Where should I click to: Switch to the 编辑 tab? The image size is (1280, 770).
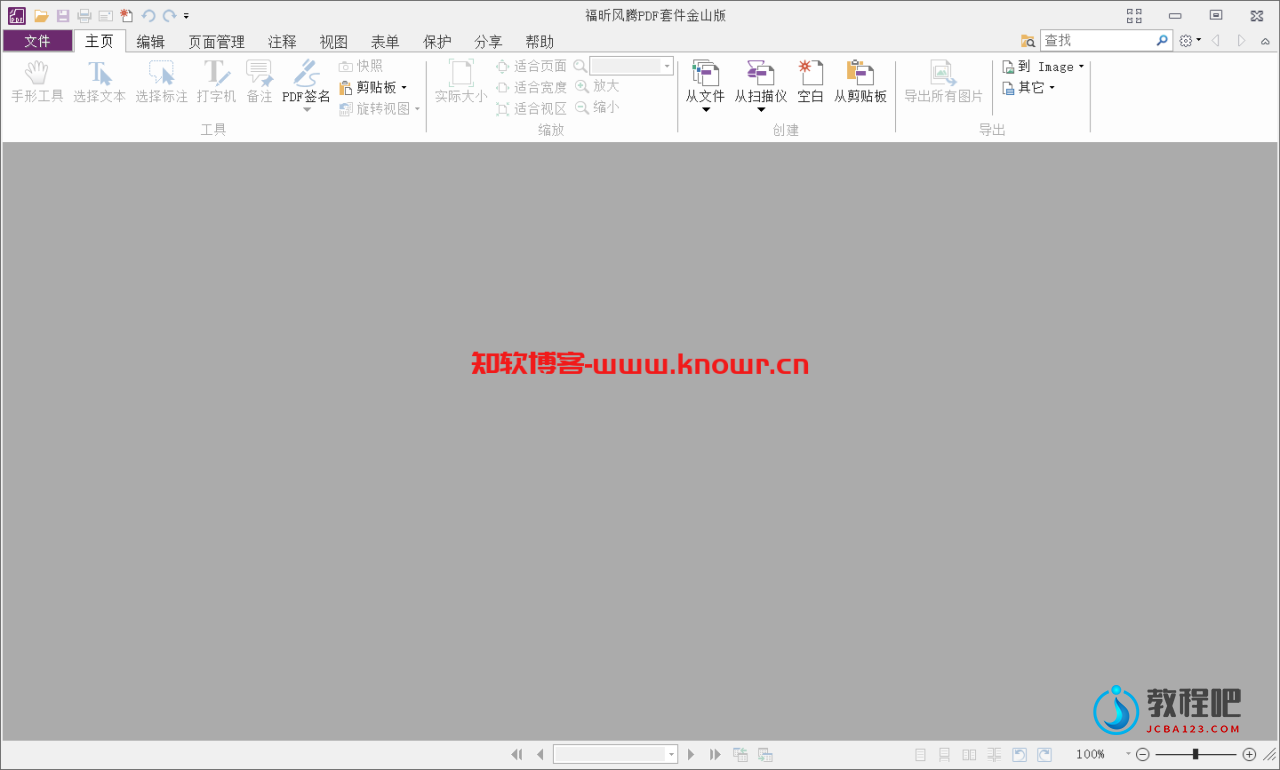pyautogui.click(x=151, y=41)
